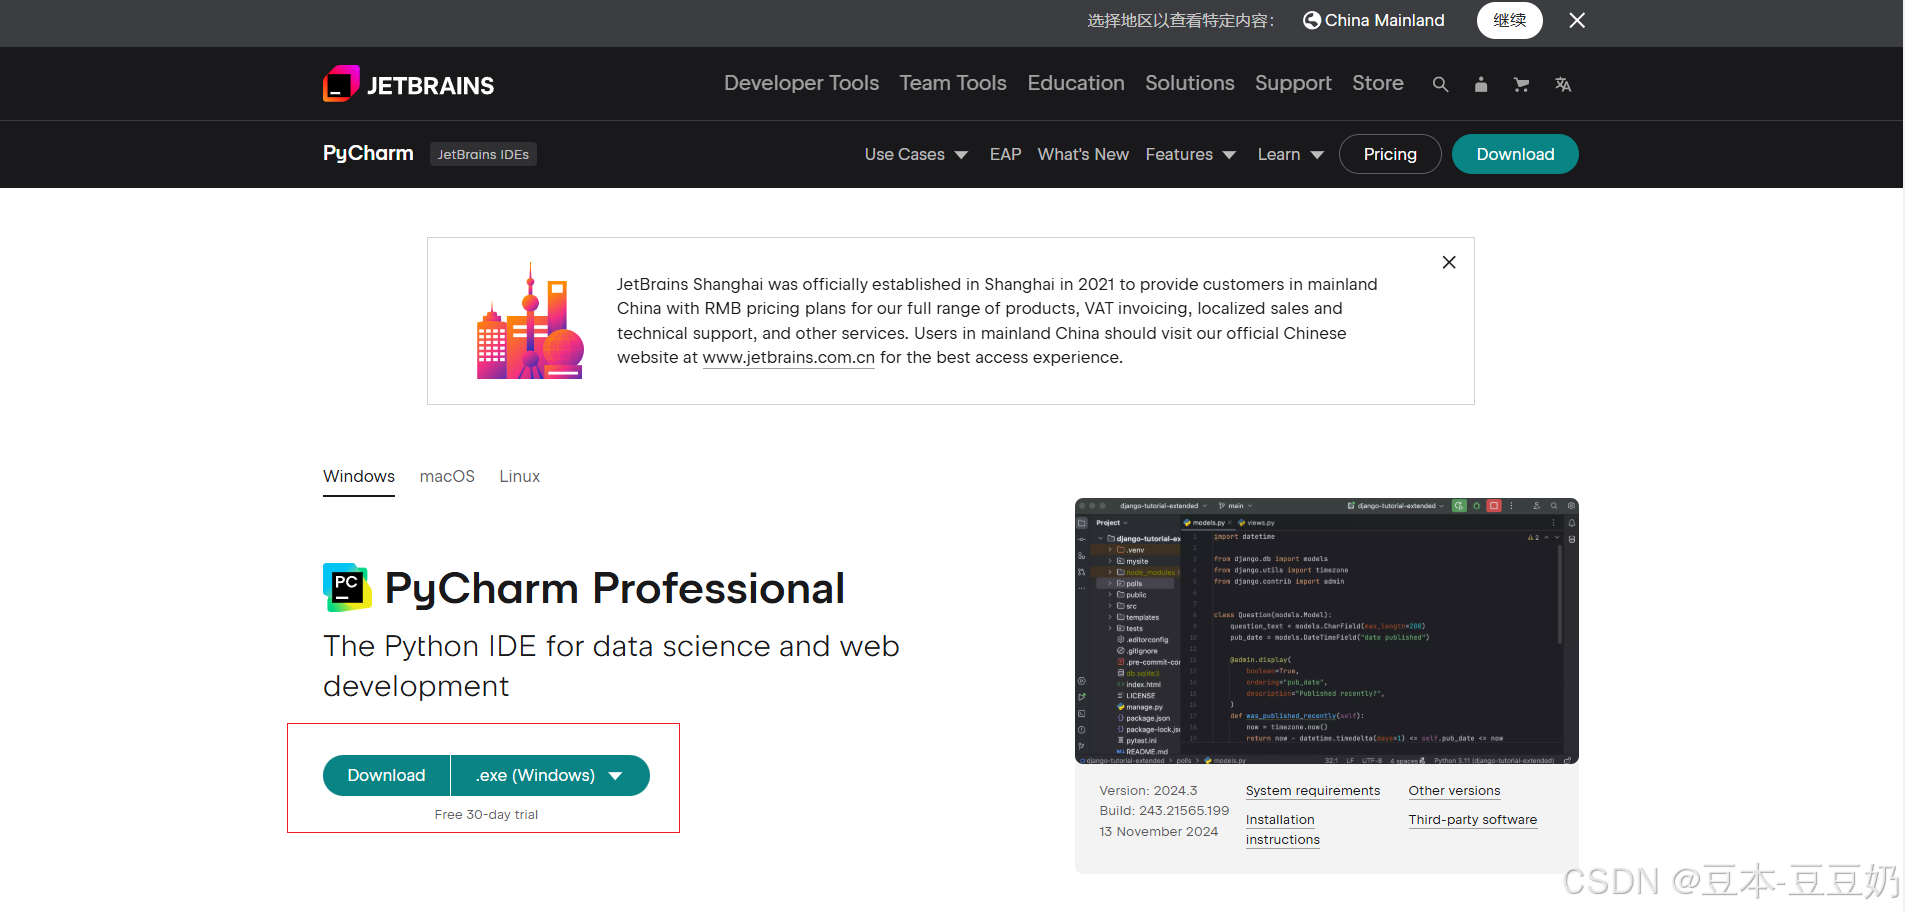Click the 13 November 2024 date text

pos(1159,832)
